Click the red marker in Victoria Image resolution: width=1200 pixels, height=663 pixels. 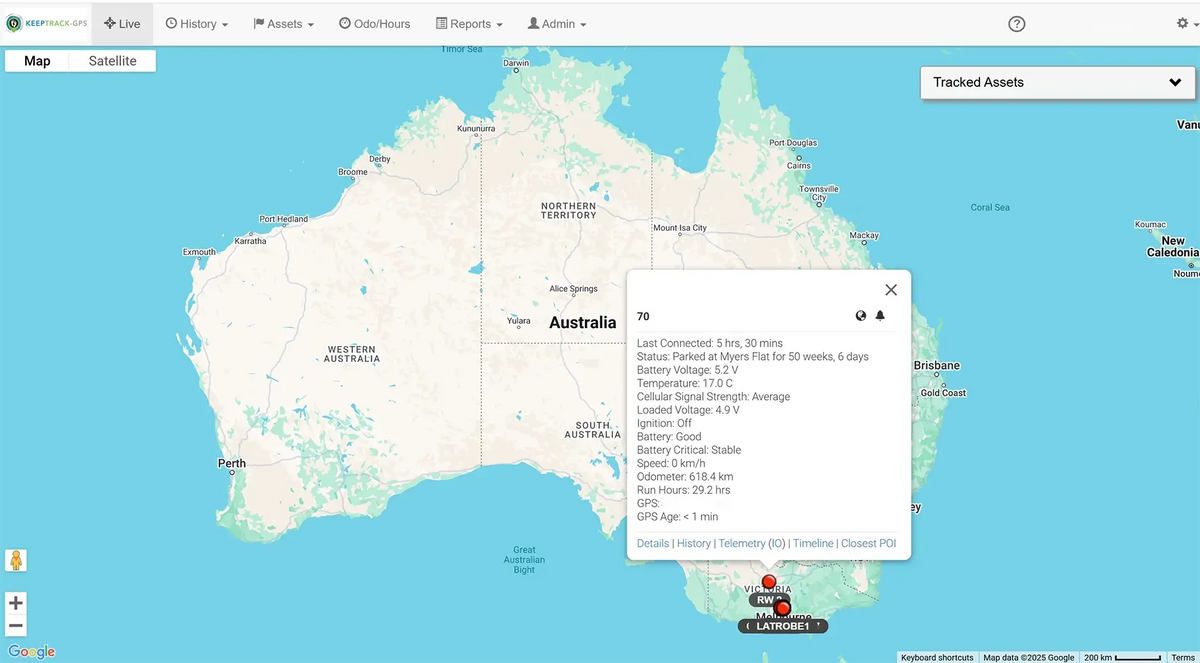coord(768,582)
